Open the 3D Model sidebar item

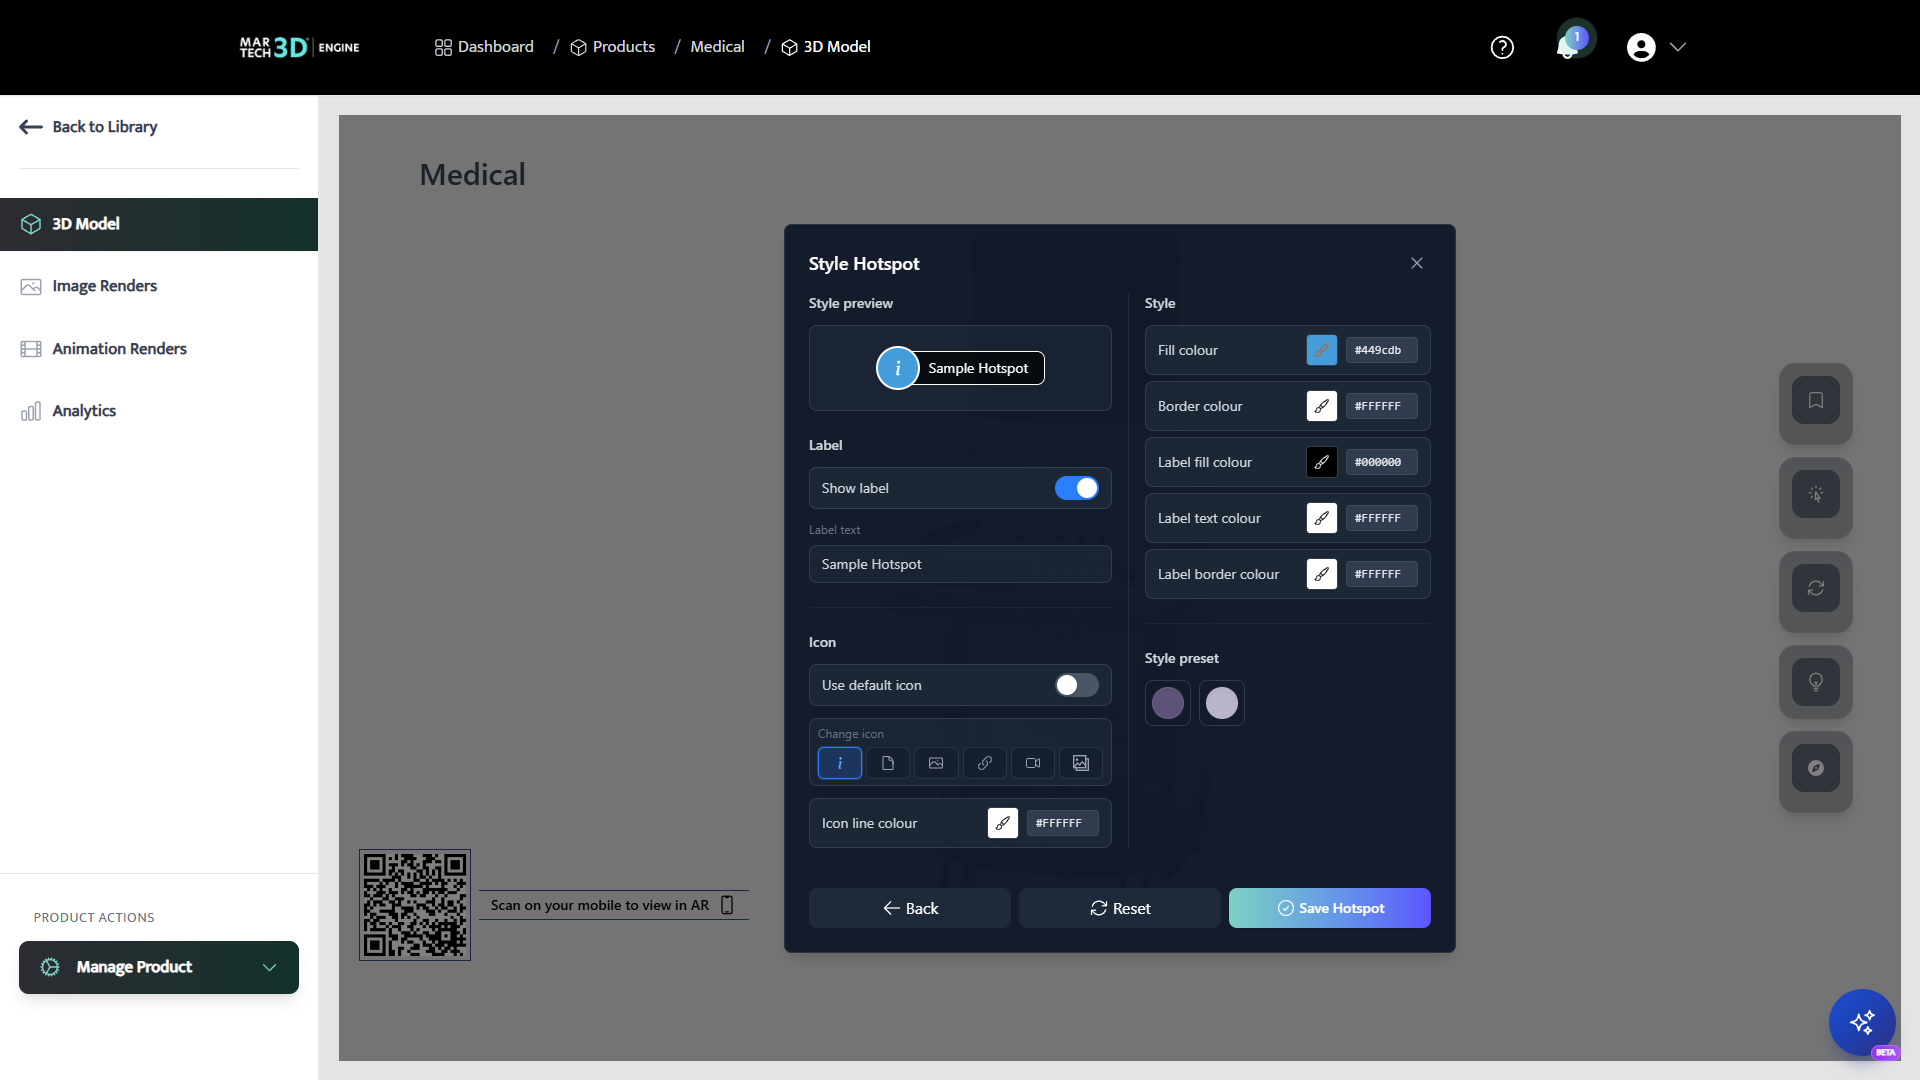point(159,224)
